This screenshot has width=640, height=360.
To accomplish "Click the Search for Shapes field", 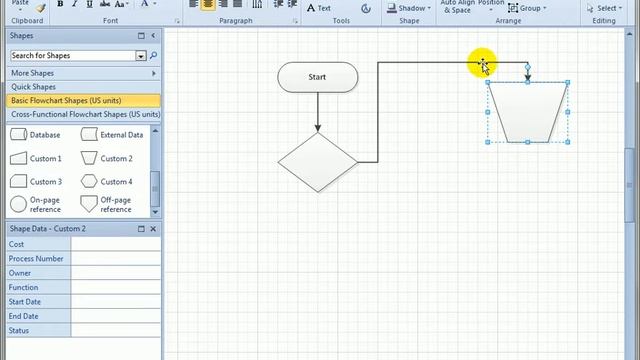I will pyautogui.click(x=73, y=56).
